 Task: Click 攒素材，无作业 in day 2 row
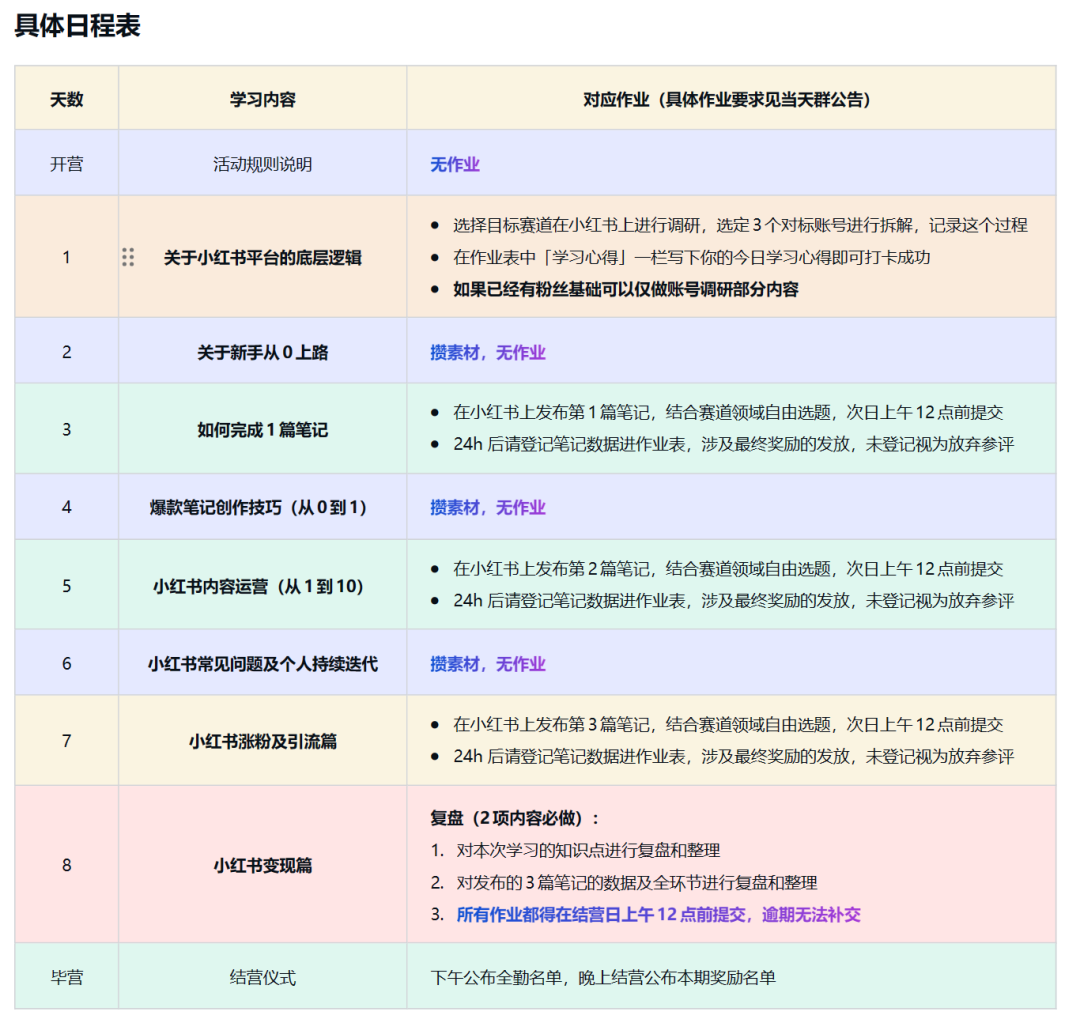[488, 352]
